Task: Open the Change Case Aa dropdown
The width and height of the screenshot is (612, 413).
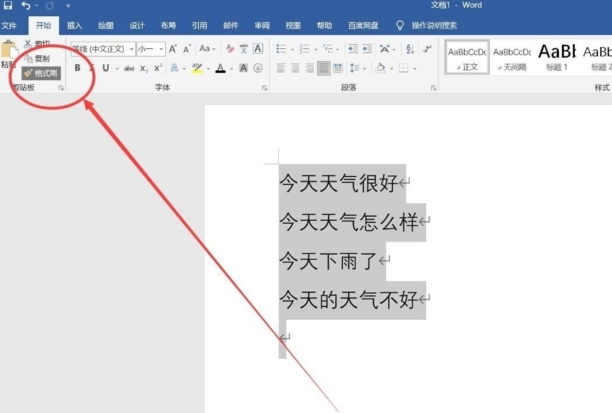Action: coord(207,49)
